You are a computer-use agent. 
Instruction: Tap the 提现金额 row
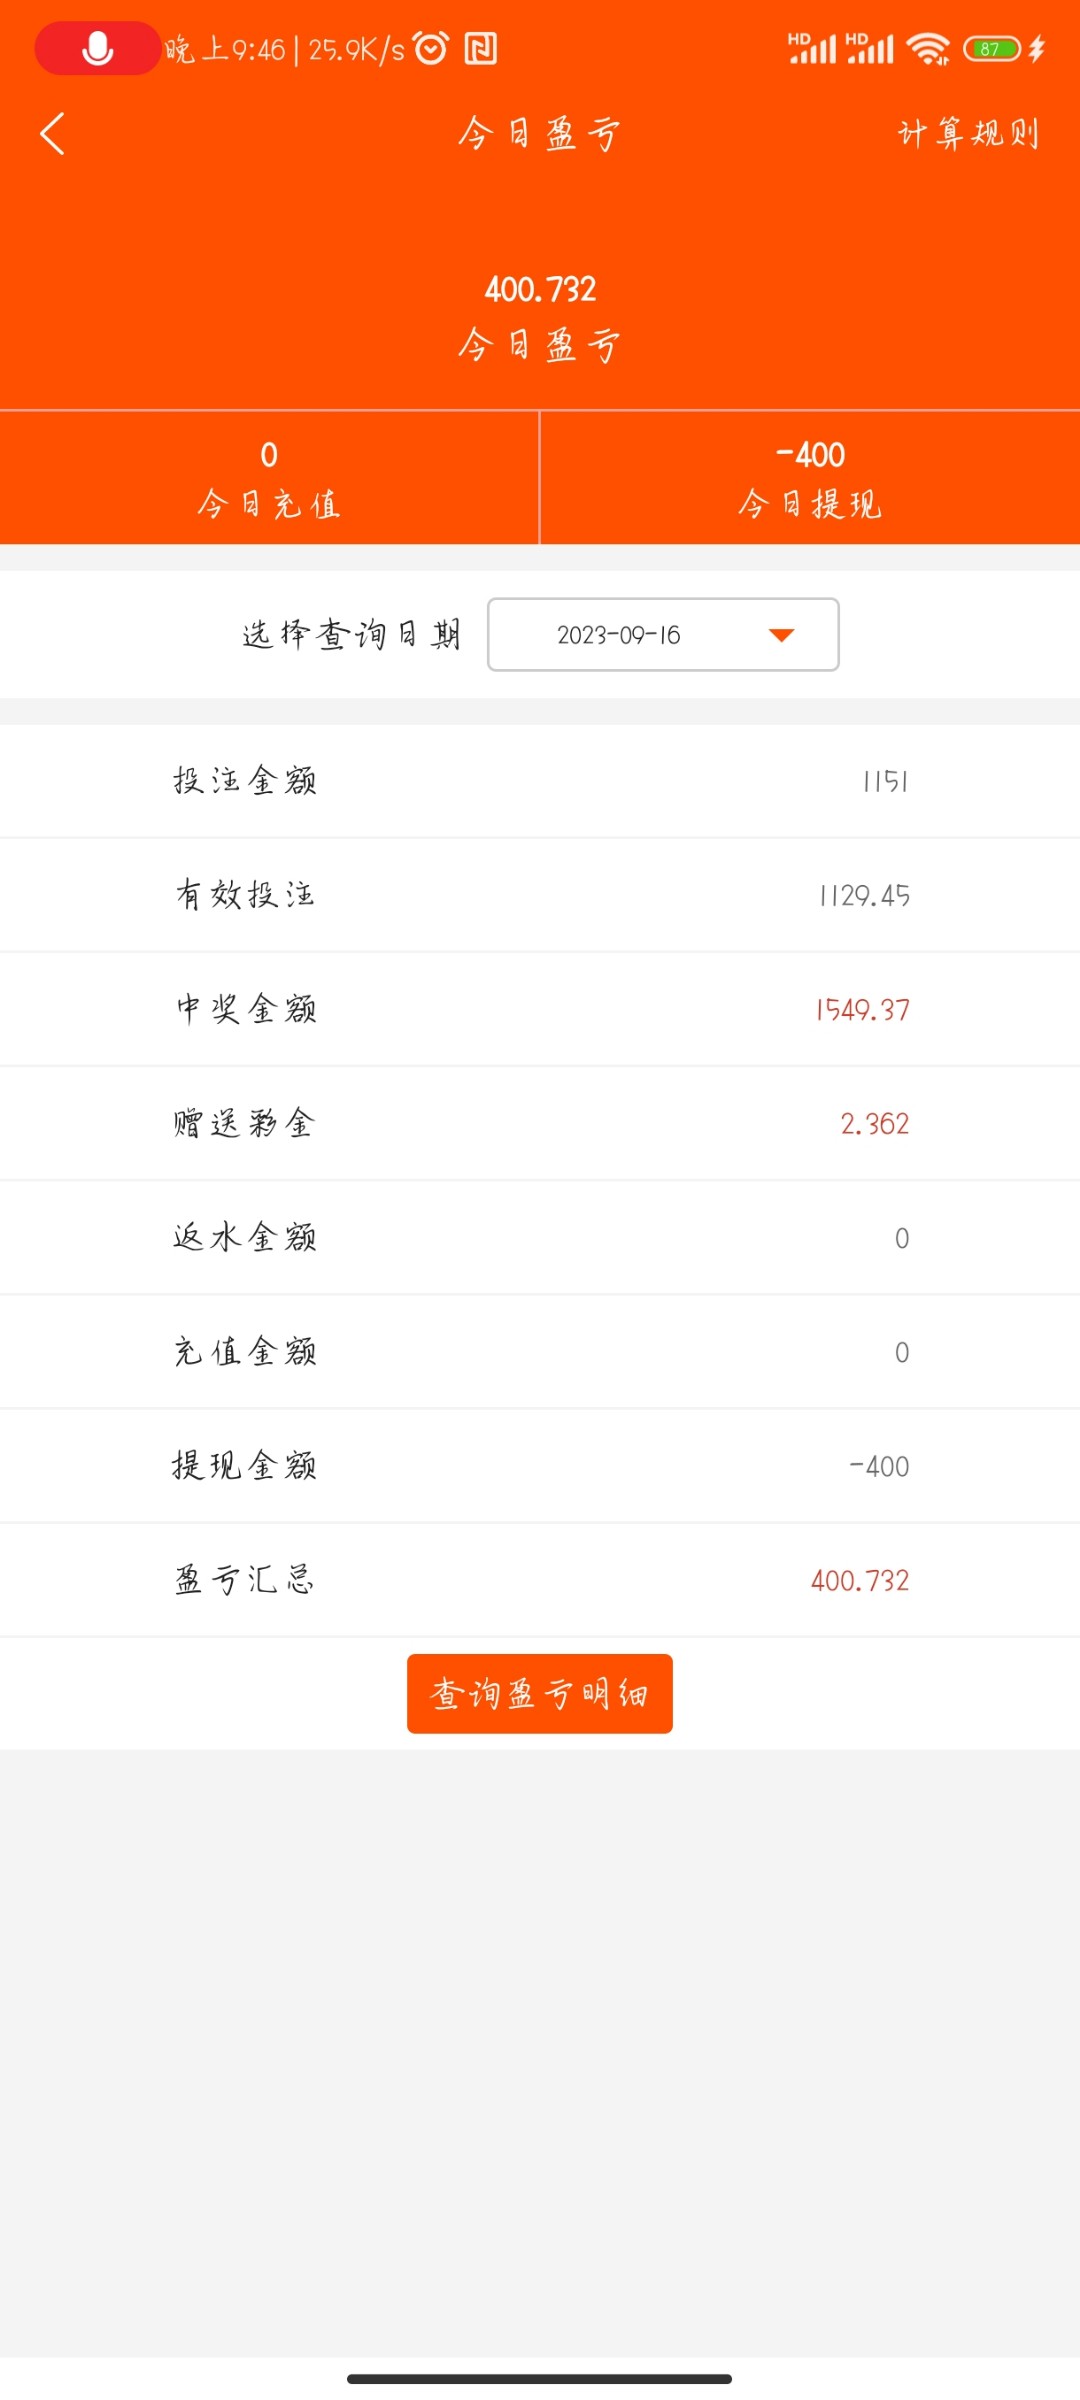tap(540, 1466)
